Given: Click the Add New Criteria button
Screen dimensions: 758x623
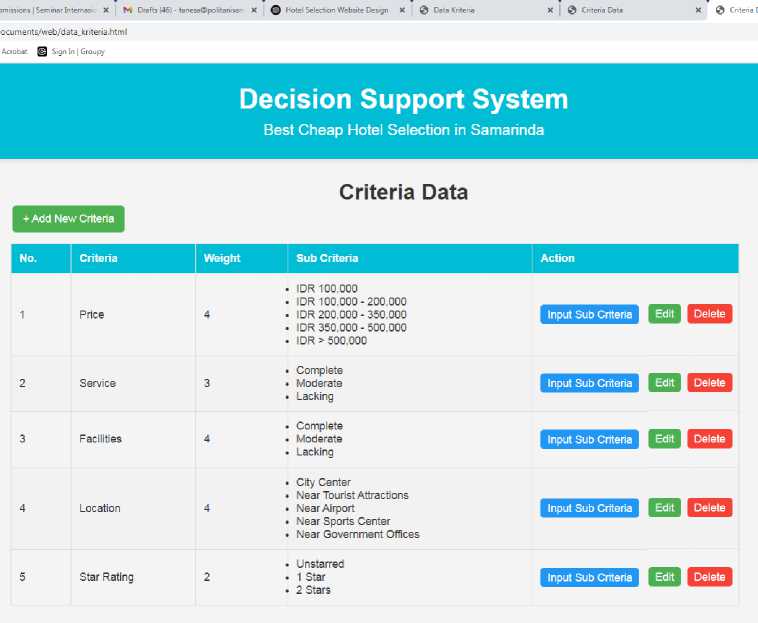Looking at the screenshot, I should pyautogui.click(x=68, y=218).
